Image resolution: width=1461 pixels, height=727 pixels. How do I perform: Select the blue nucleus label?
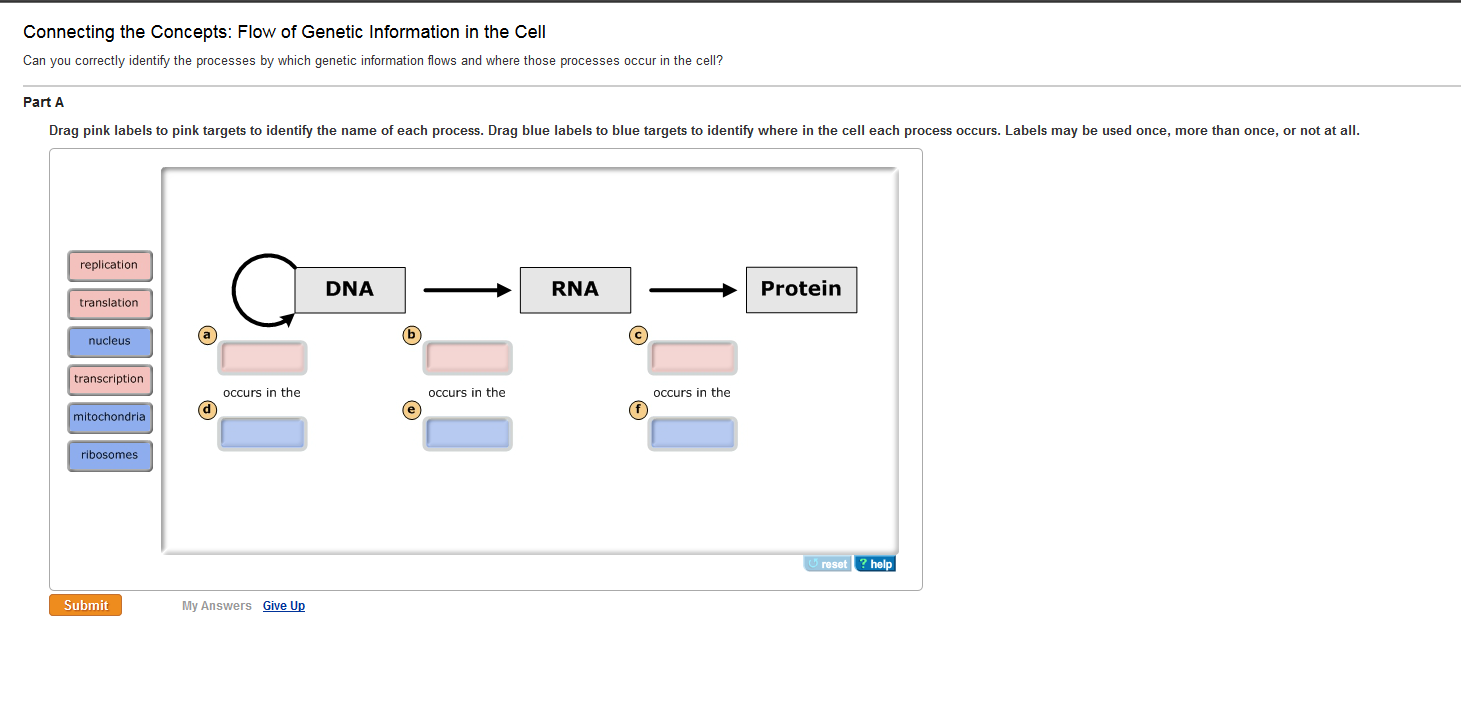110,341
